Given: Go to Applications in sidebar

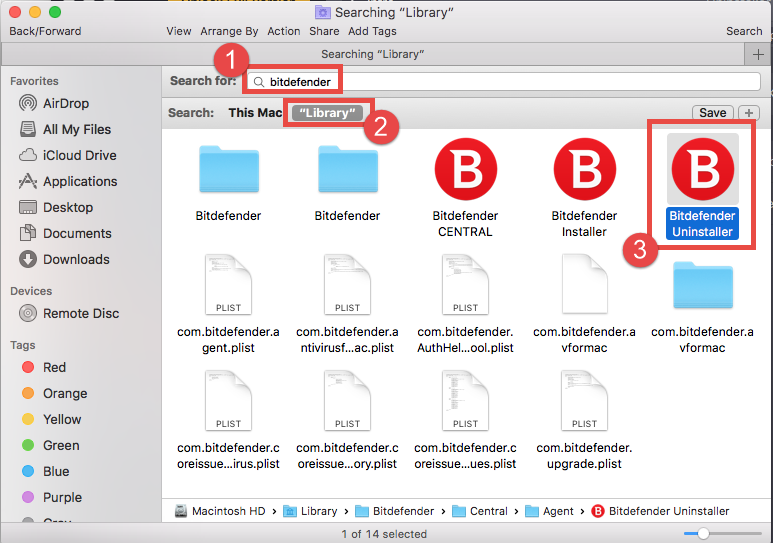Looking at the screenshot, I should 68,181.
